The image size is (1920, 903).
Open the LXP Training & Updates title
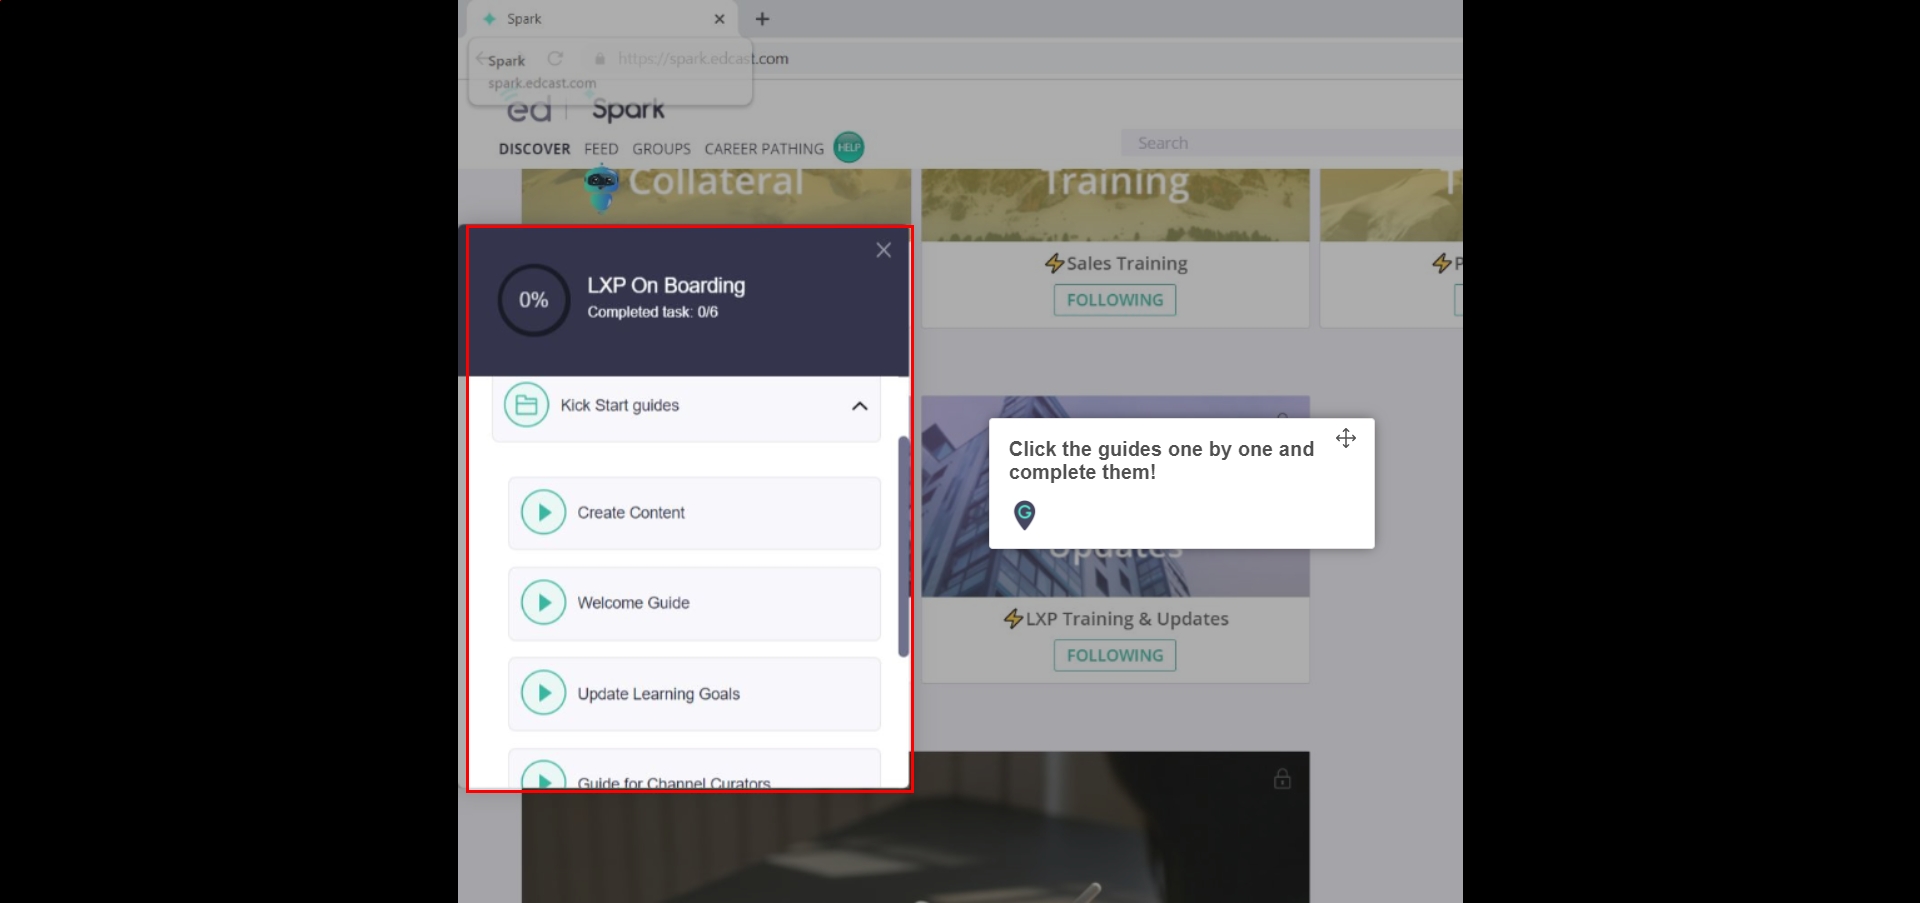[x=1127, y=619]
